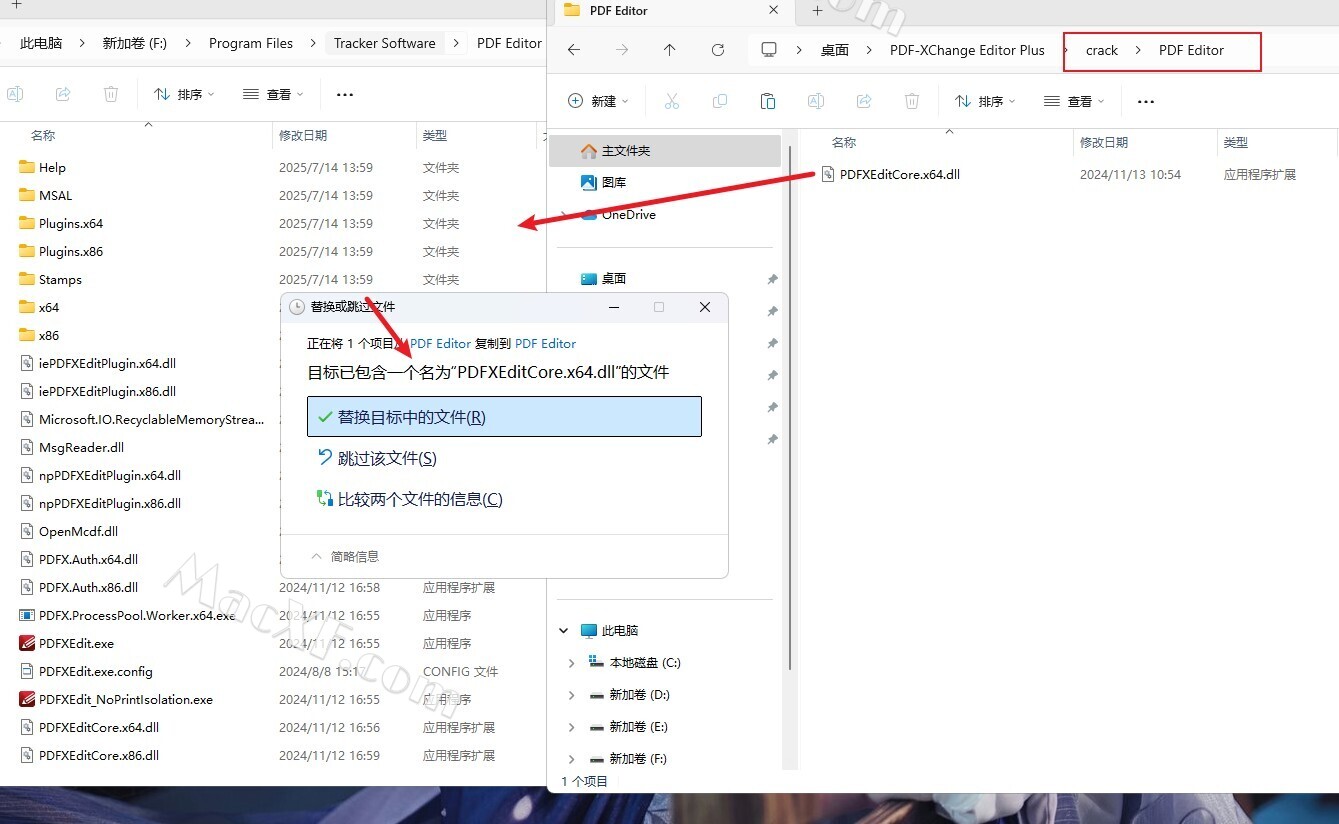Refresh the right PDF Editor window
1339x824 pixels.
coord(718,50)
